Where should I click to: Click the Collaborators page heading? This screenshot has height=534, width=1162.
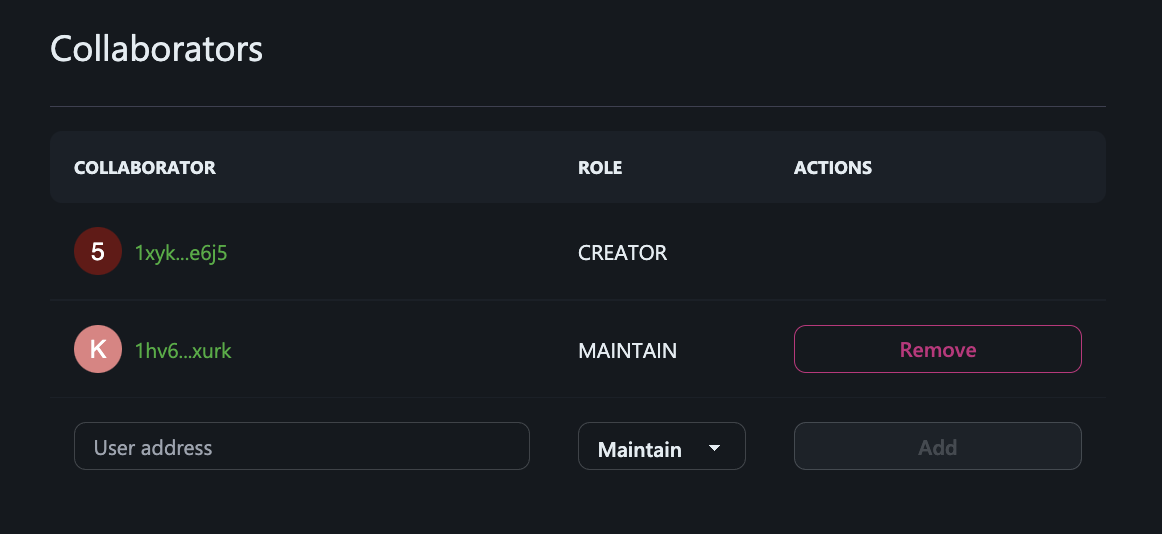pyautogui.click(x=156, y=49)
